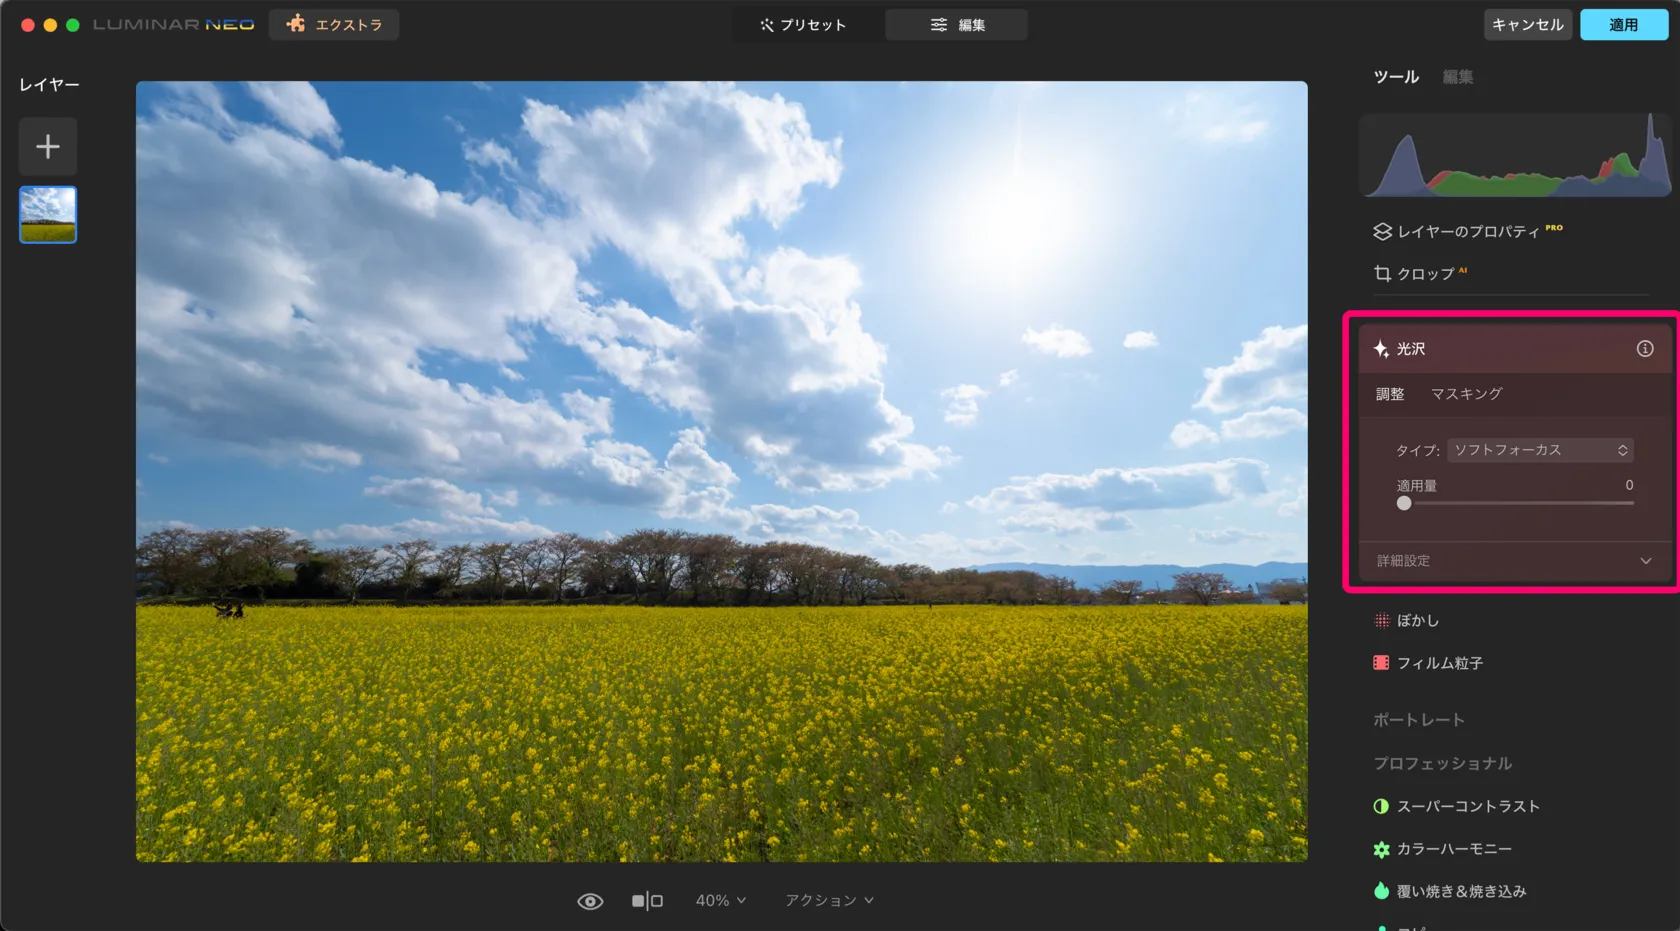The height and width of the screenshot is (931, 1680).
Task: Switch to the プリセット tab
Action: tap(803, 25)
